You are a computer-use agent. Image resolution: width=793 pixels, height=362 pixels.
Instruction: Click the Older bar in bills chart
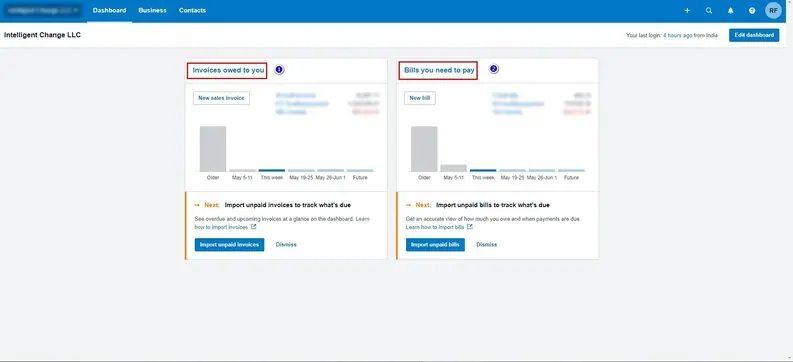[x=424, y=149]
